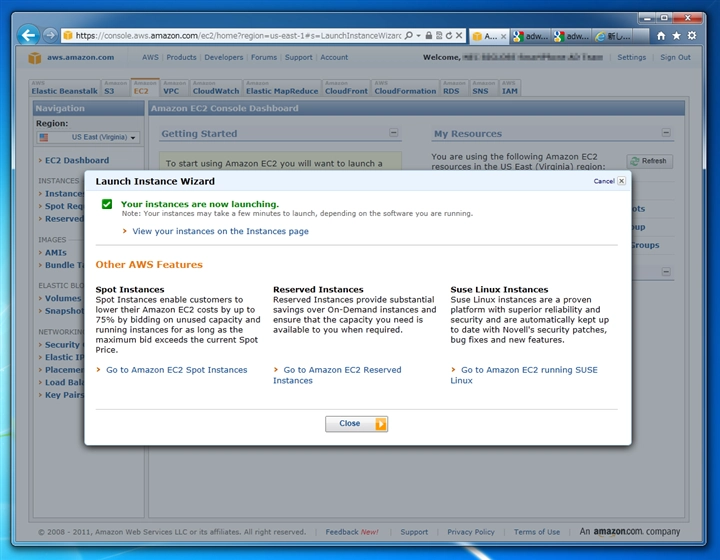Click the search magnifier in address bar
720x560 pixels.
408,35
